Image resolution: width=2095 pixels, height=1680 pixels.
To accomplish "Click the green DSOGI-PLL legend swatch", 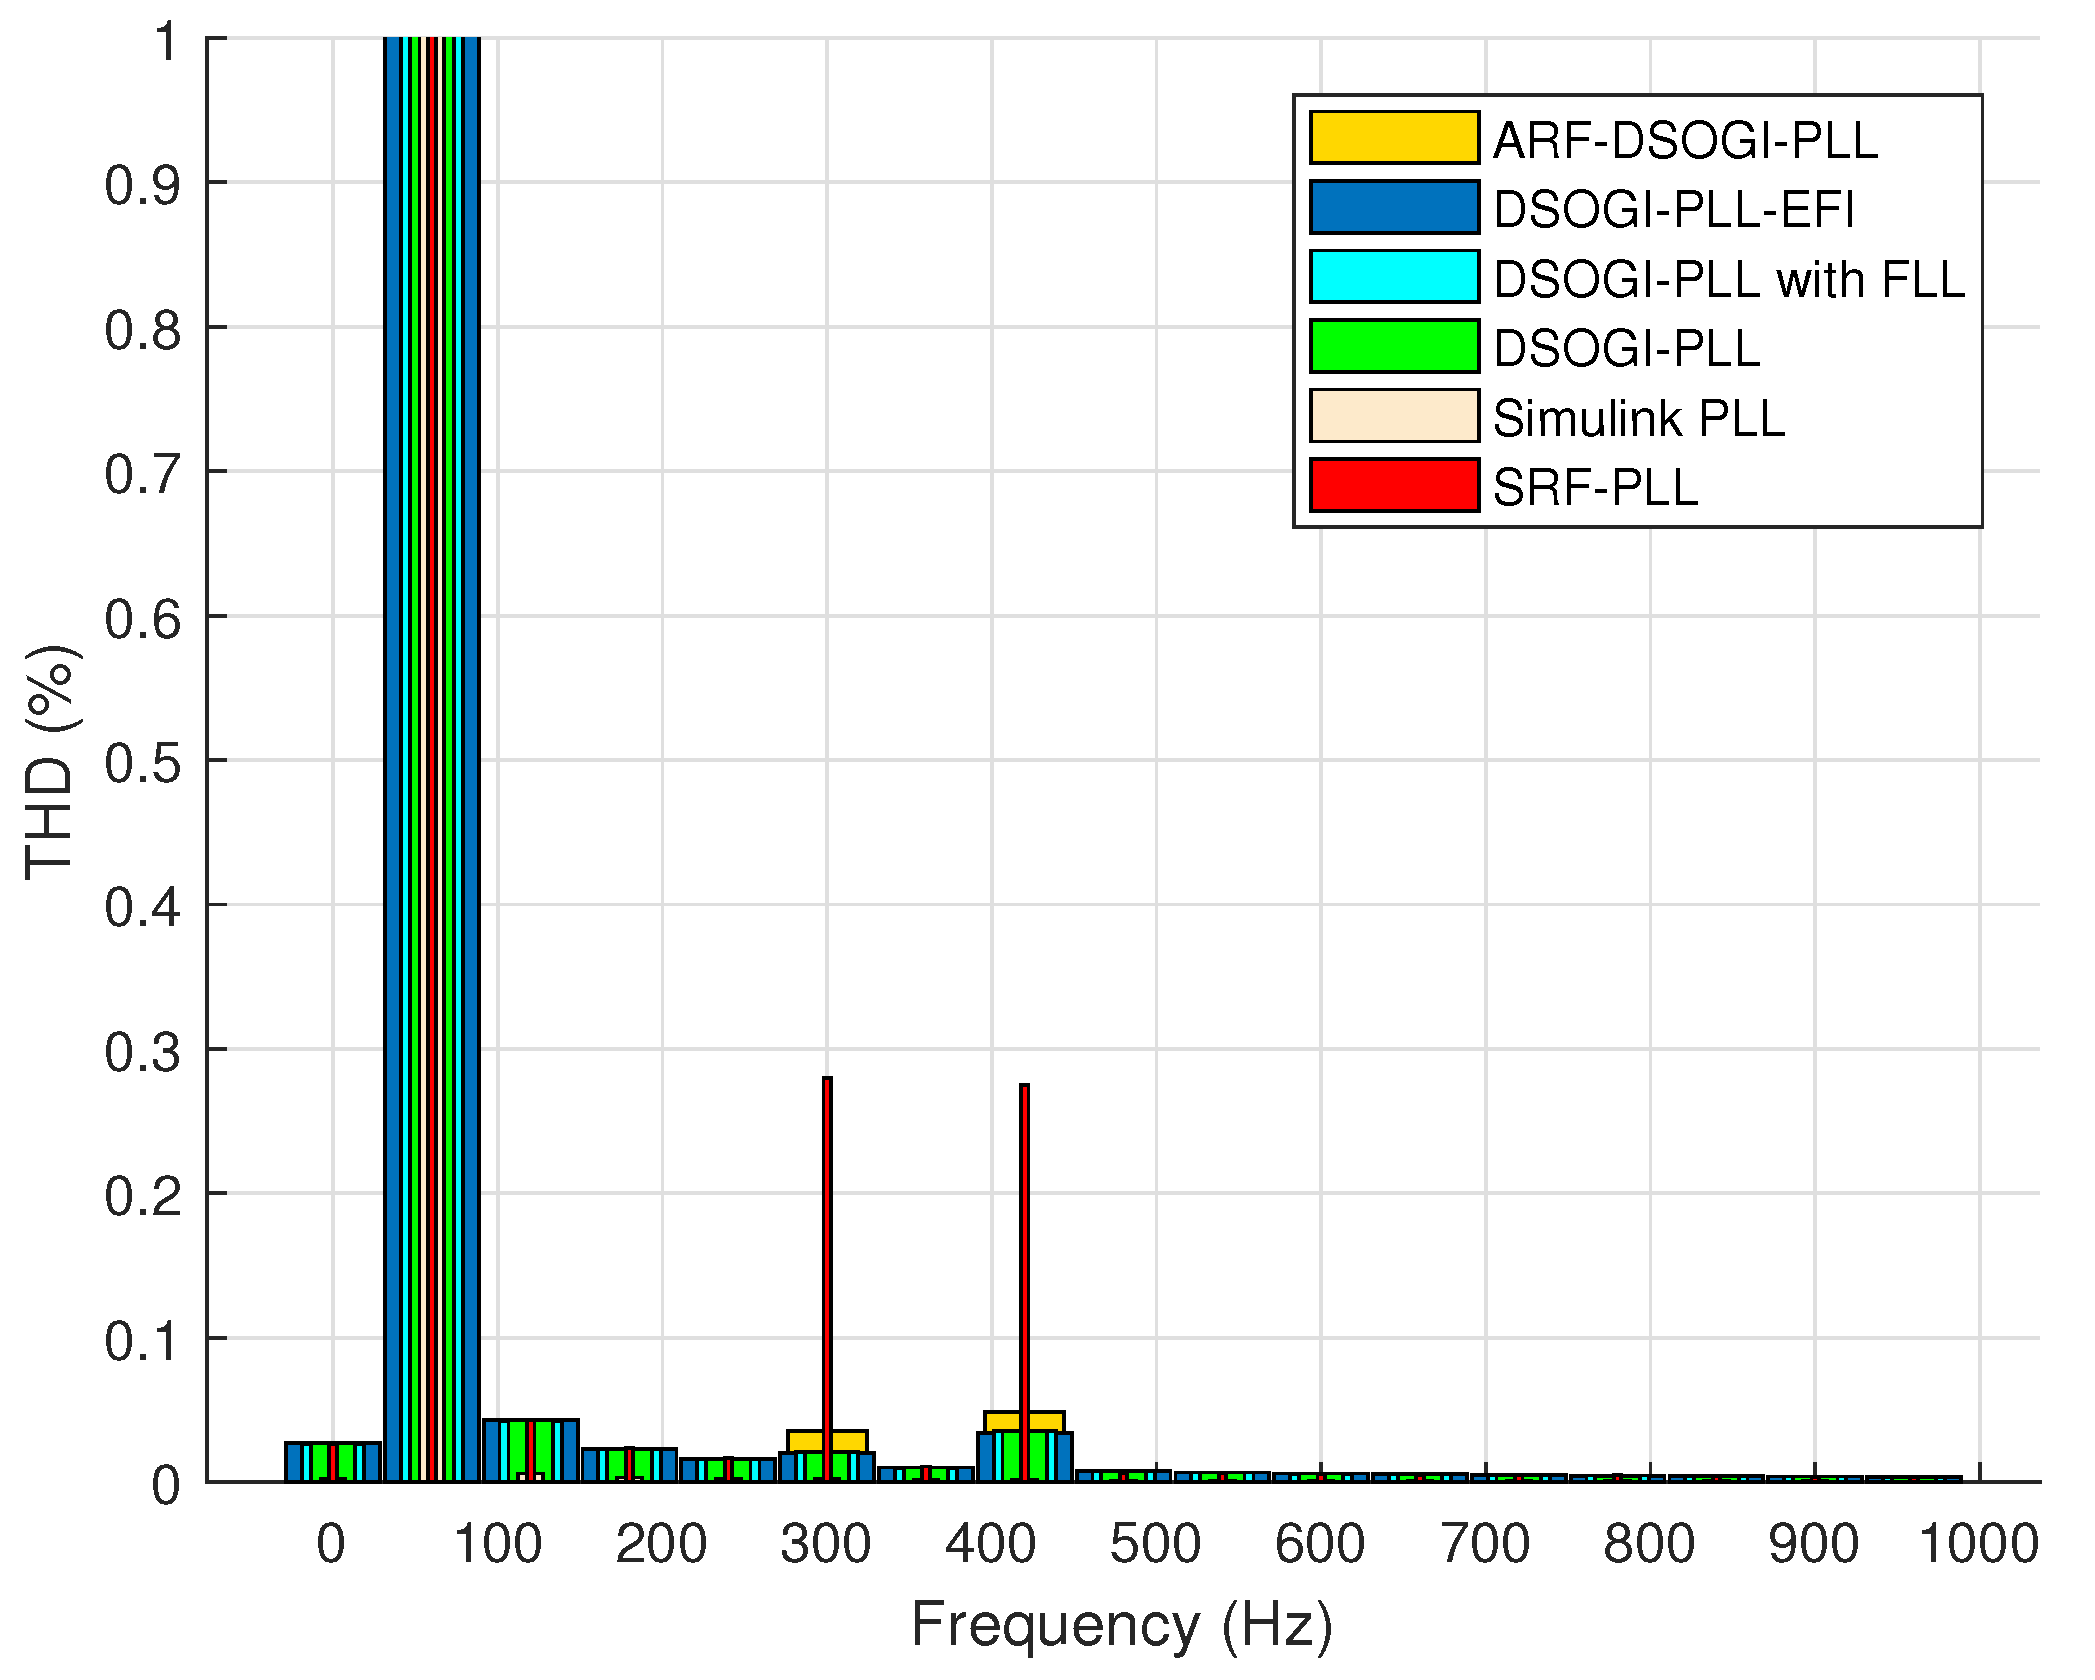I will tap(1394, 346).
